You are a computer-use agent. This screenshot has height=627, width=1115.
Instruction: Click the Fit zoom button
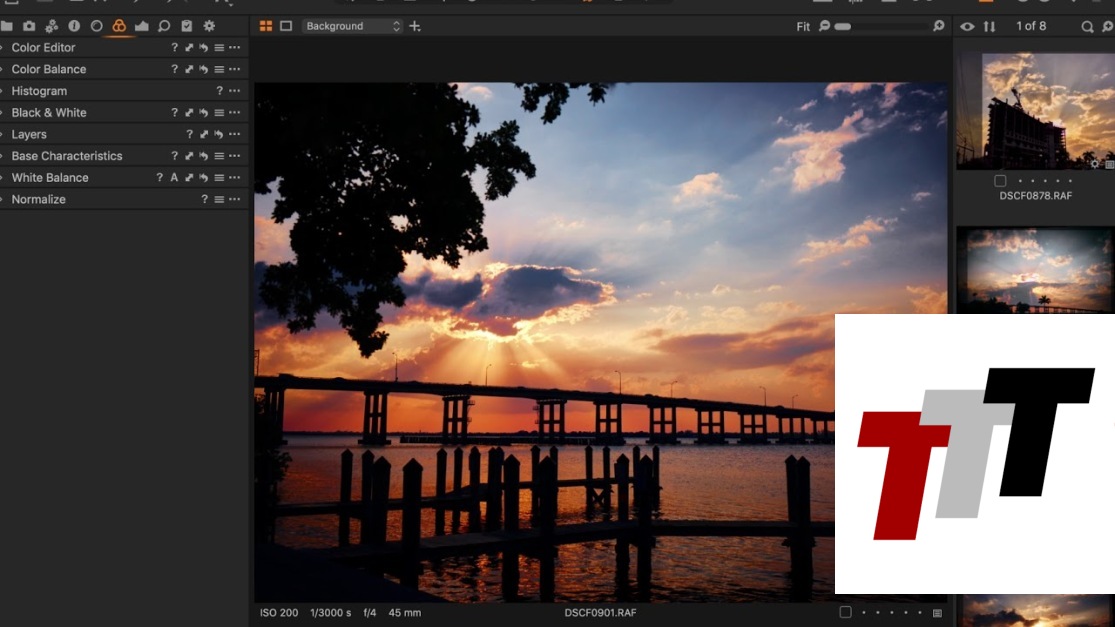(803, 27)
